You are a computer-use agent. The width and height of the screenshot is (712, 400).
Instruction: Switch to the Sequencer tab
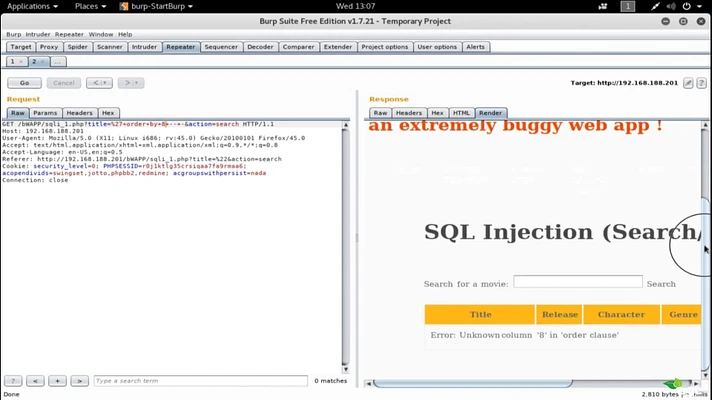221,47
